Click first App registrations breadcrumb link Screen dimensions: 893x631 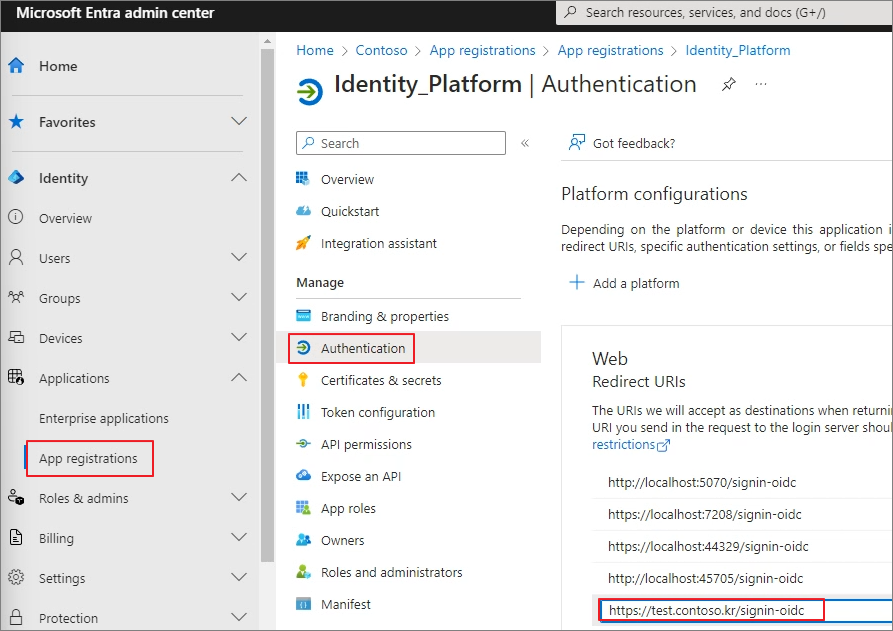click(x=482, y=50)
